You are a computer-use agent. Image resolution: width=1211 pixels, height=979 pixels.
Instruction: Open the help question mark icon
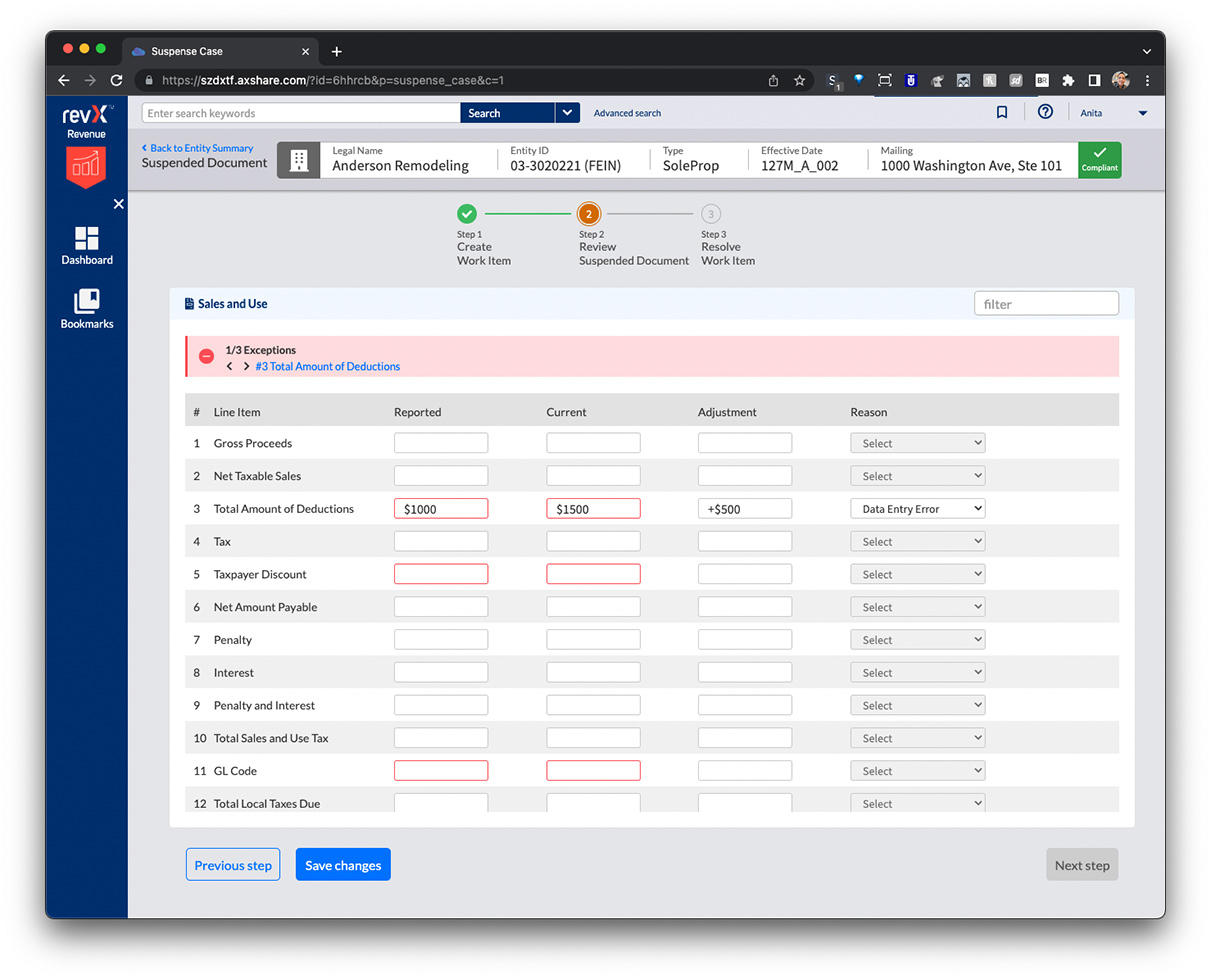click(x=1045, y=112)
